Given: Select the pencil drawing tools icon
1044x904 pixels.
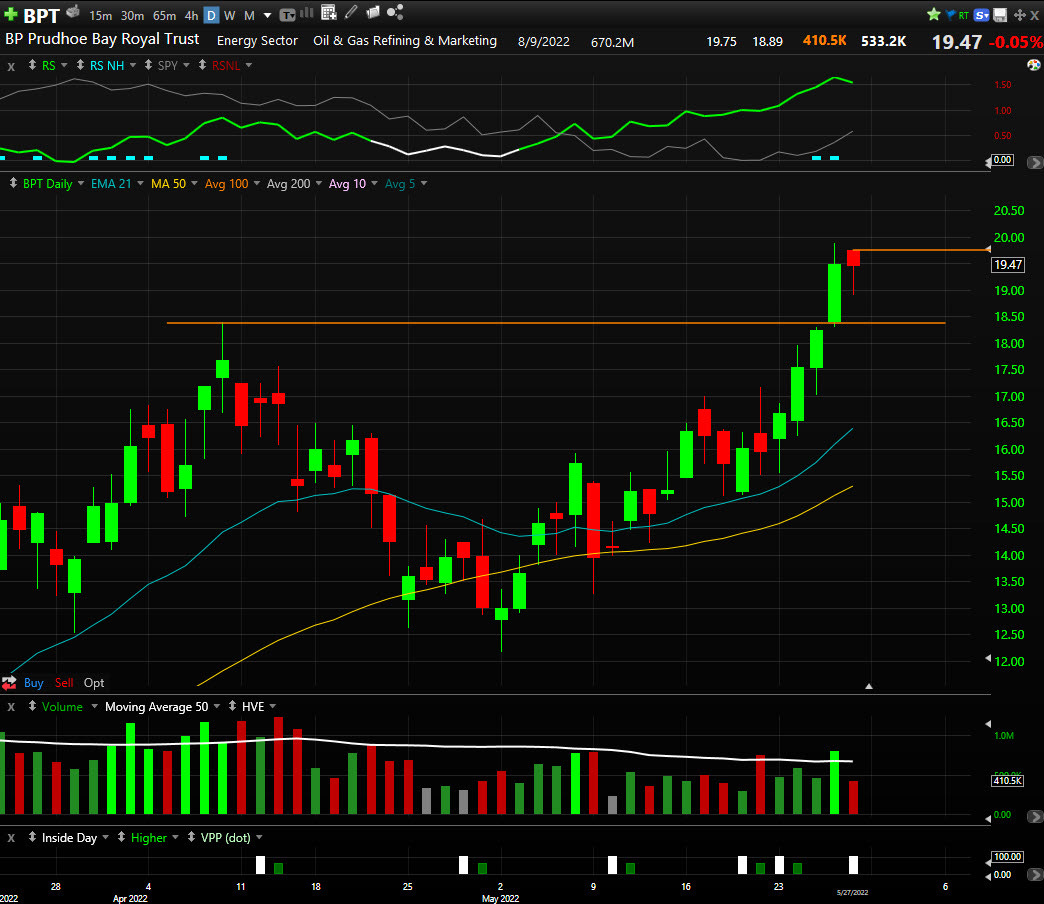Looking at the screenshot, I should pos(351,12).
